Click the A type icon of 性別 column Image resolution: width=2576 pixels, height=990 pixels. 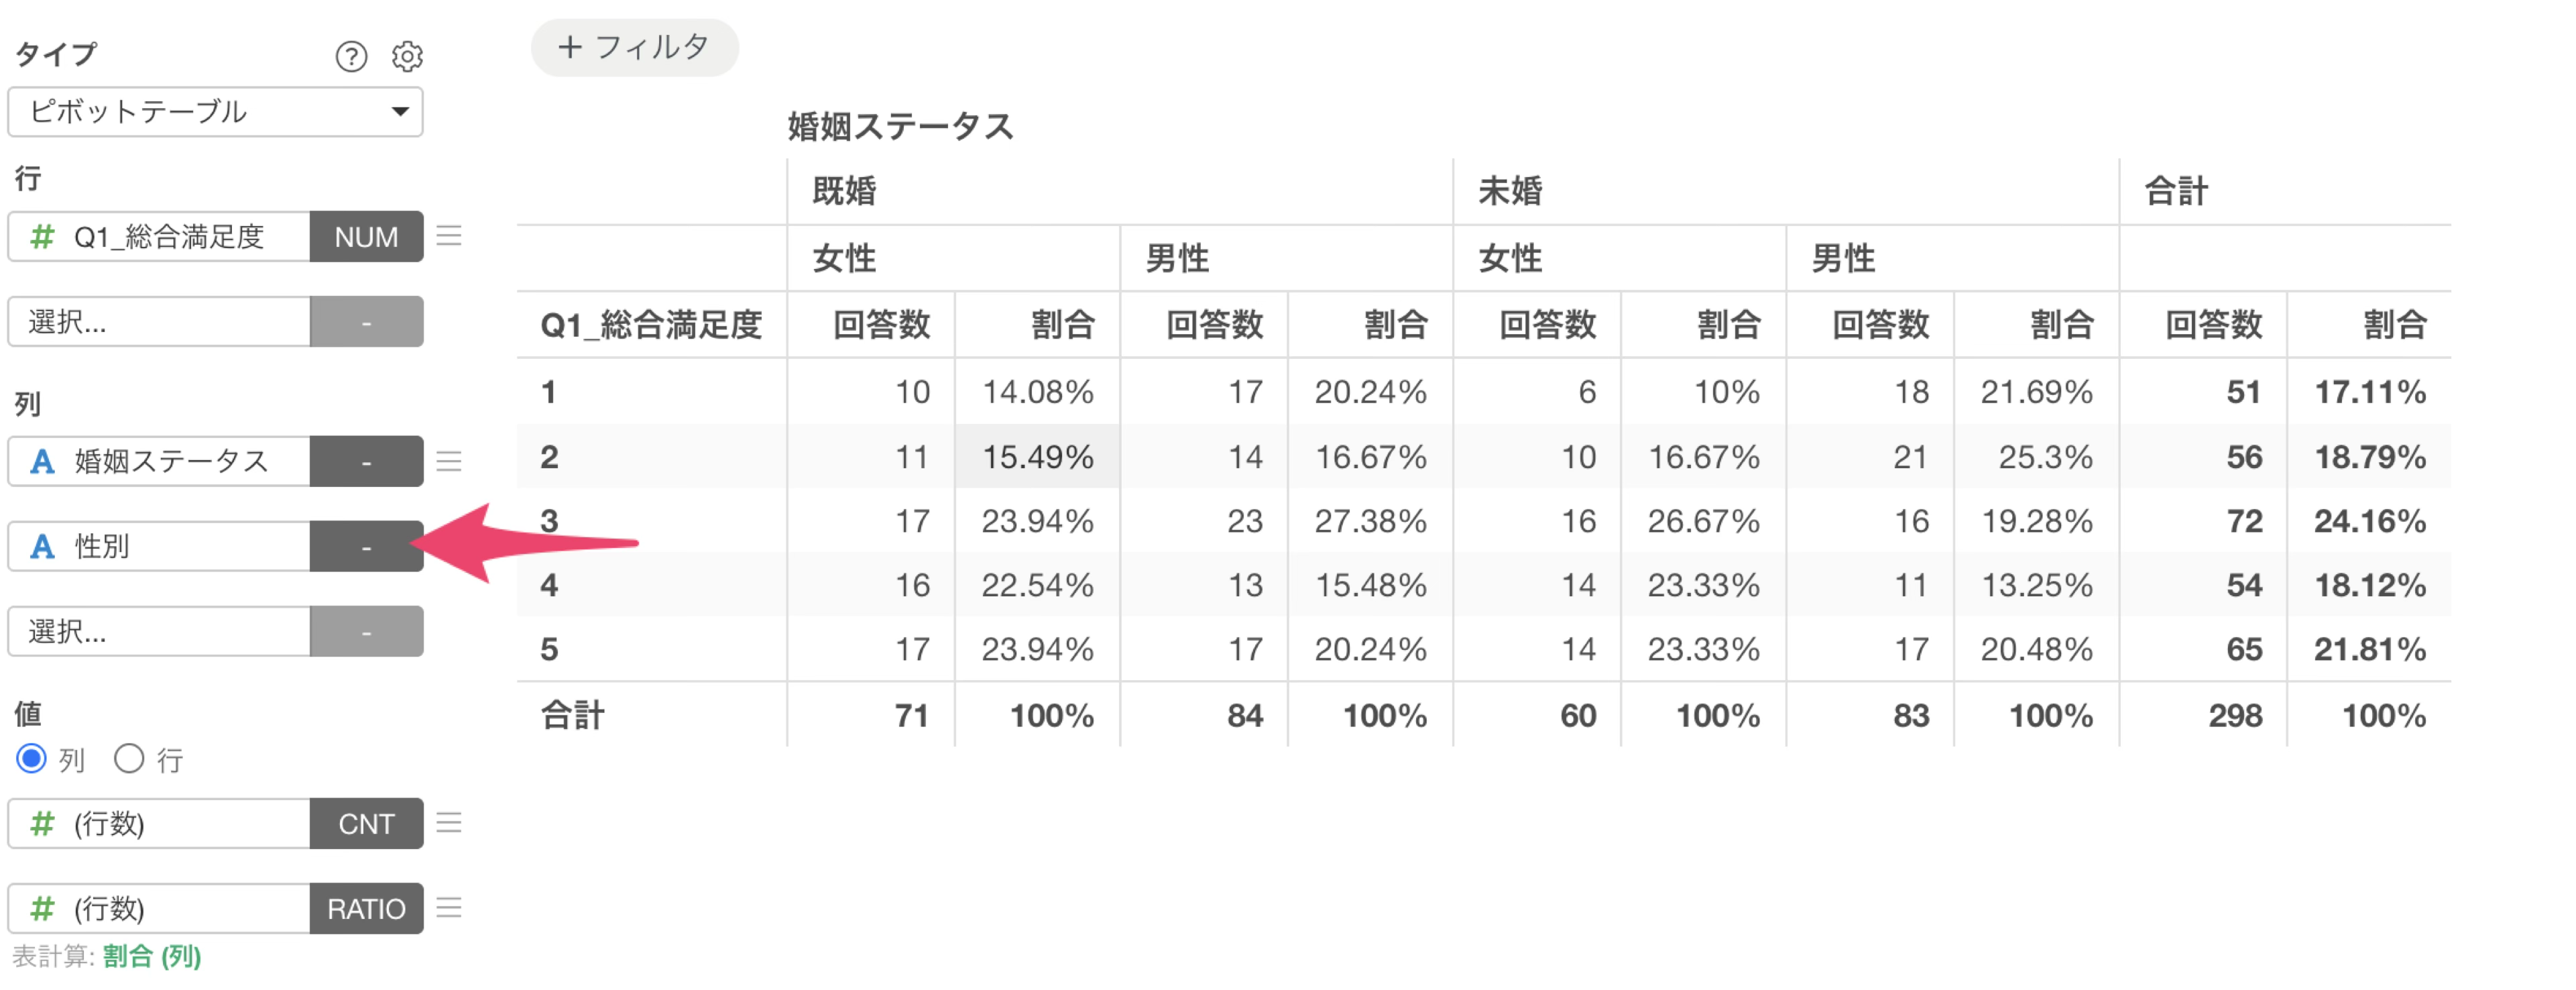point(42,546)
